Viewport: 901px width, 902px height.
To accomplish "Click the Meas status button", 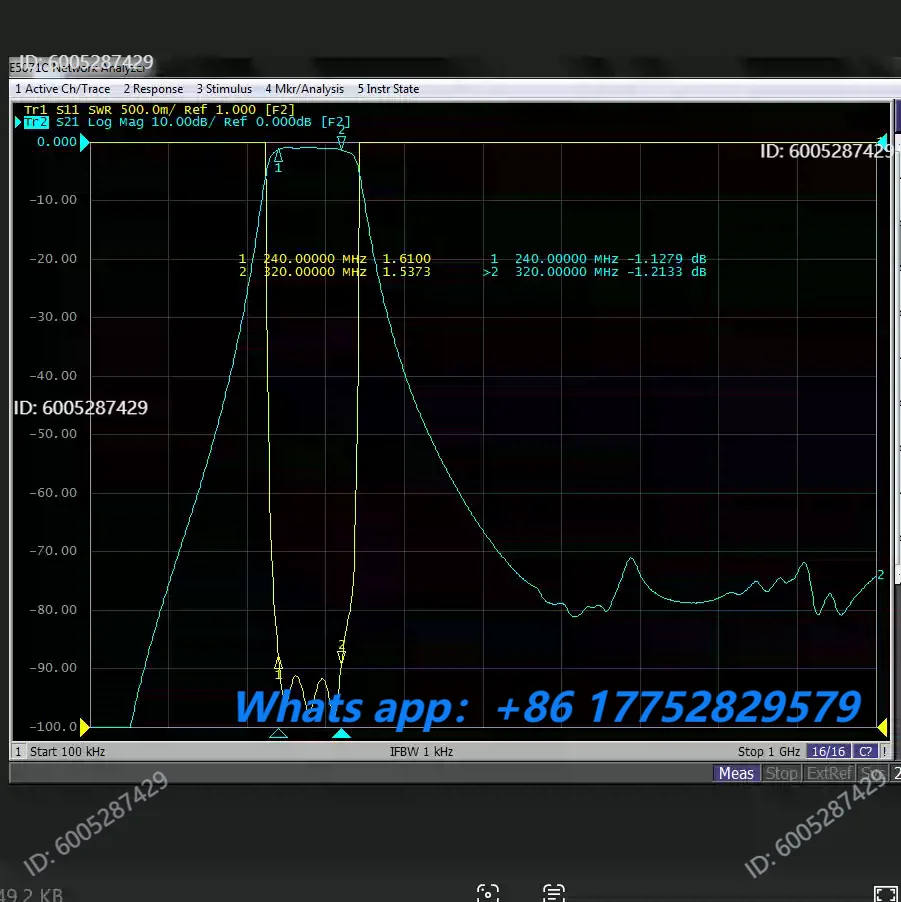I will (x=736, y=773).
